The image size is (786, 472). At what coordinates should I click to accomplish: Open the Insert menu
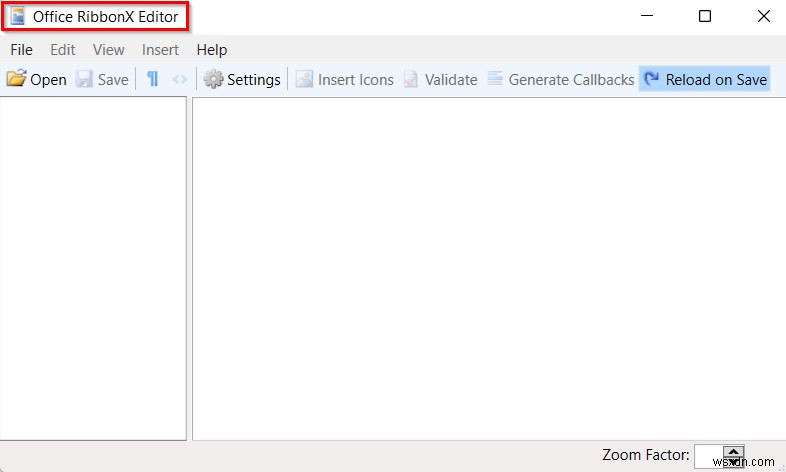(x=160, y=50)
